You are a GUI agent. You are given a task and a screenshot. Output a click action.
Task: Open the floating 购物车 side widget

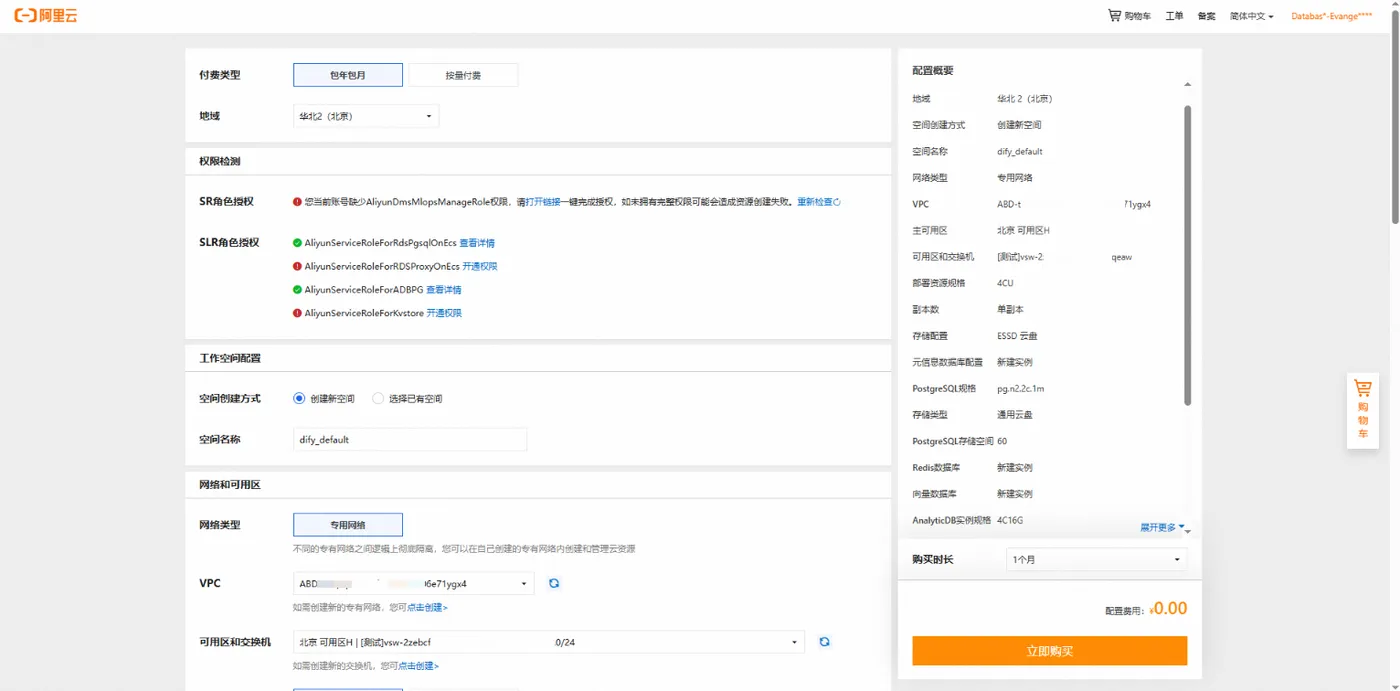[x=1362, y=410]
